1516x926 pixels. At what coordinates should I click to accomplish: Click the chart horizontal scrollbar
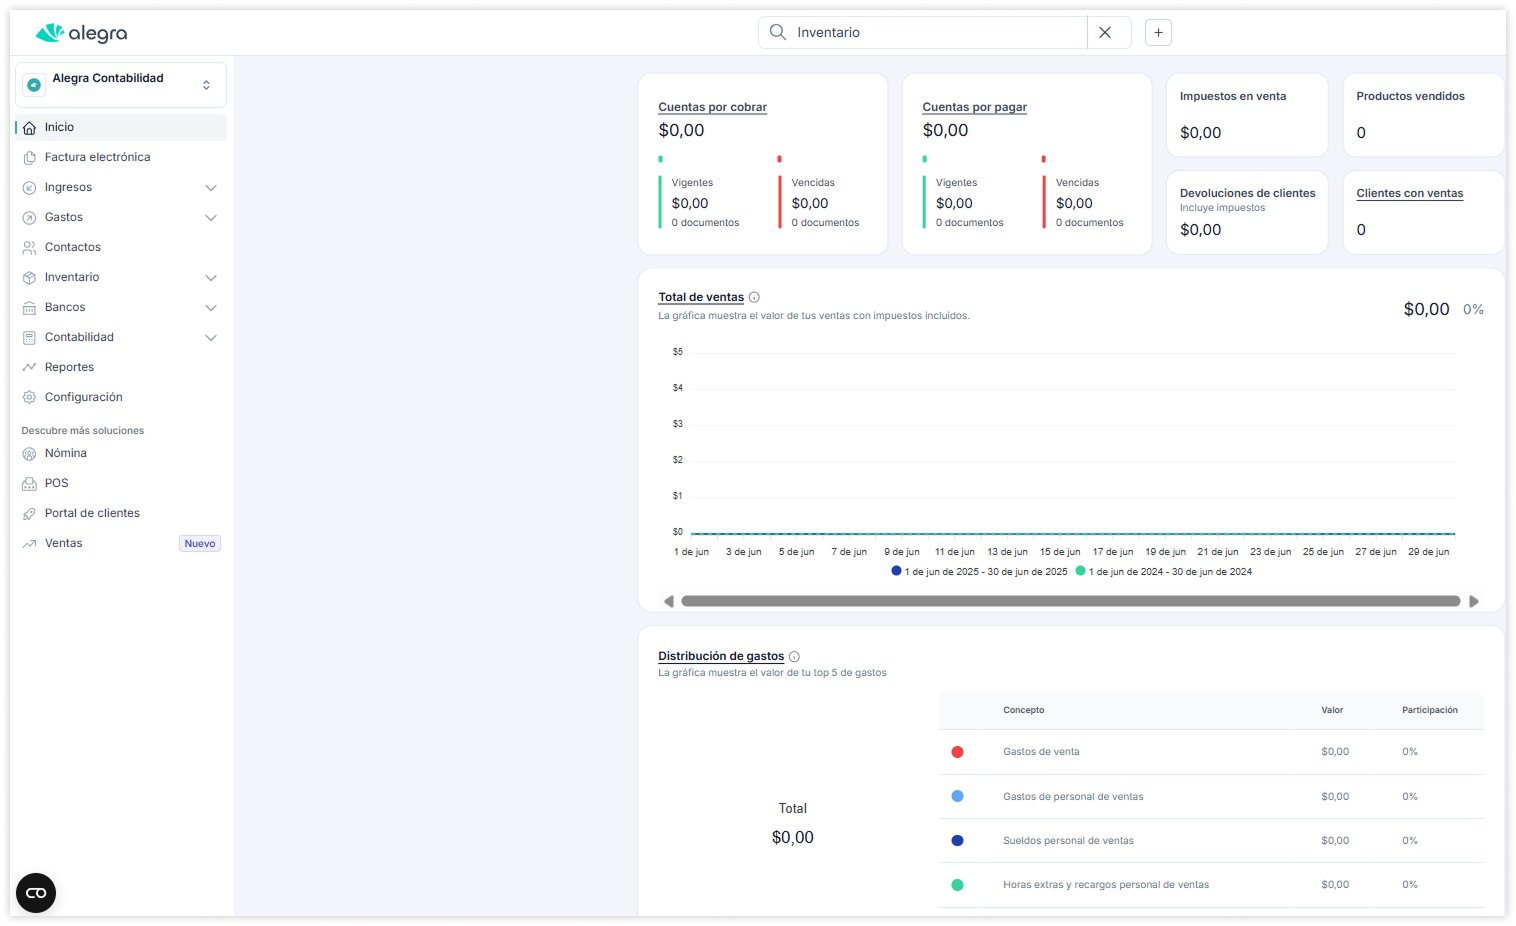click(1071, 601)
